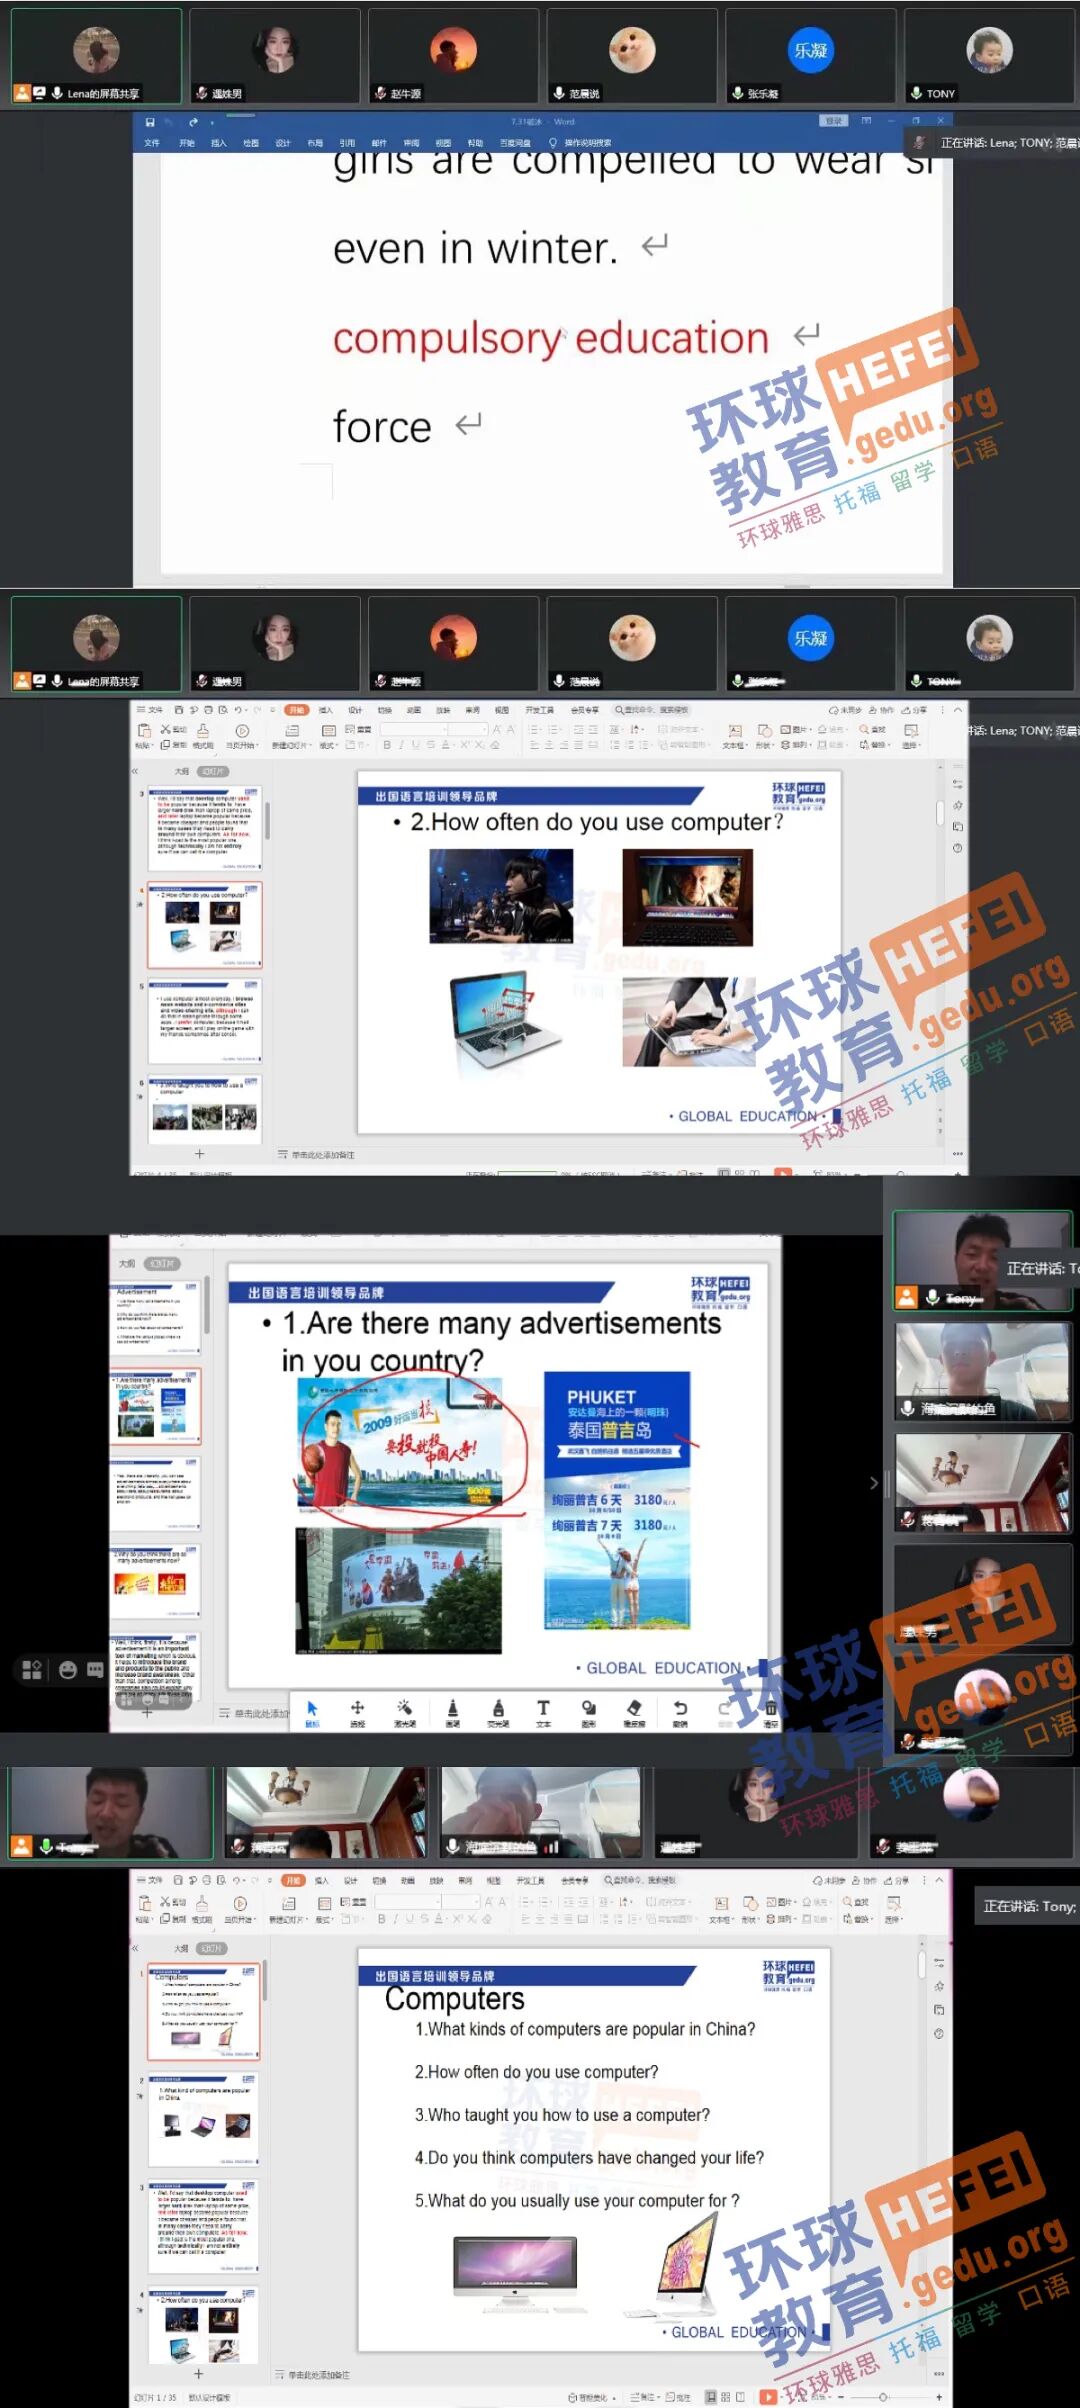Click 操作说明搜索 Tell Me search in Word

point(581,143)
